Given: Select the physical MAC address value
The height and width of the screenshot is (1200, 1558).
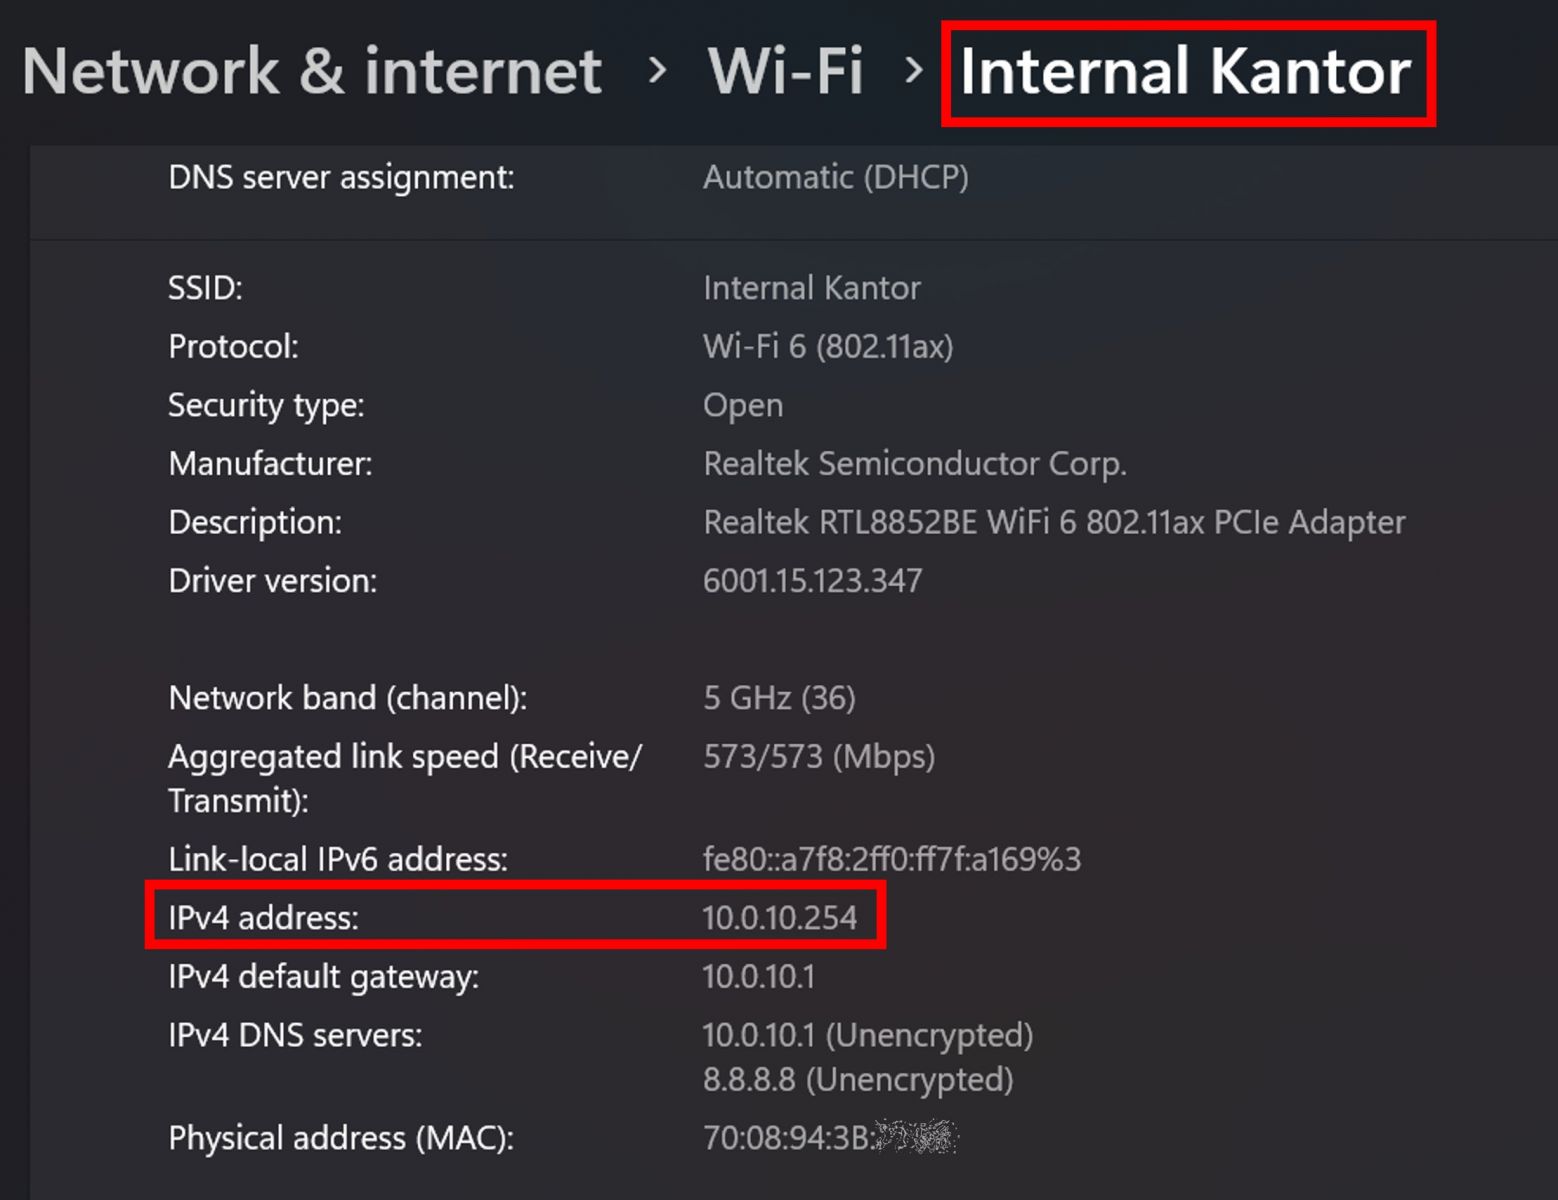Looking at the screenshot, I should (829, 1138).
